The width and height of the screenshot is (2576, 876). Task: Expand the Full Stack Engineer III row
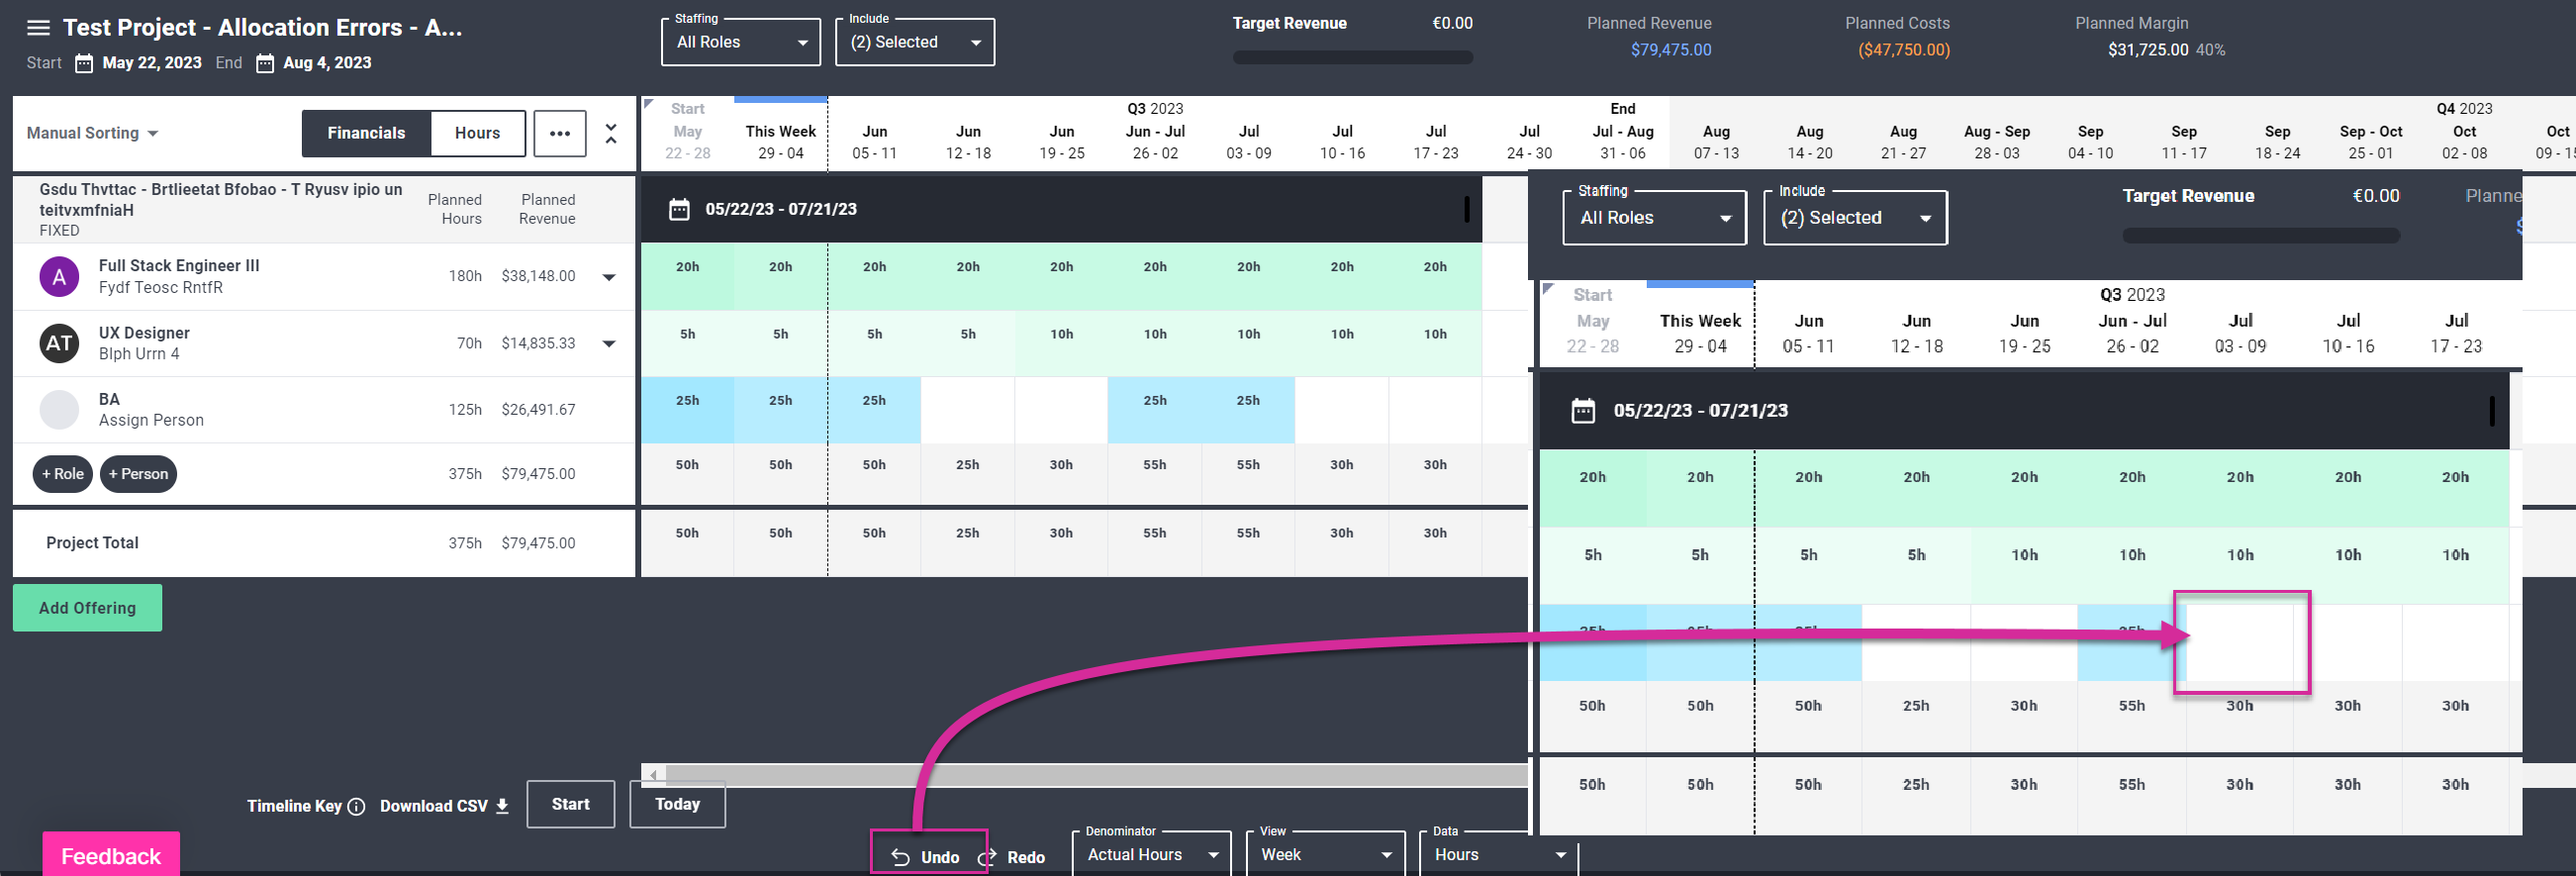[609, 277]
